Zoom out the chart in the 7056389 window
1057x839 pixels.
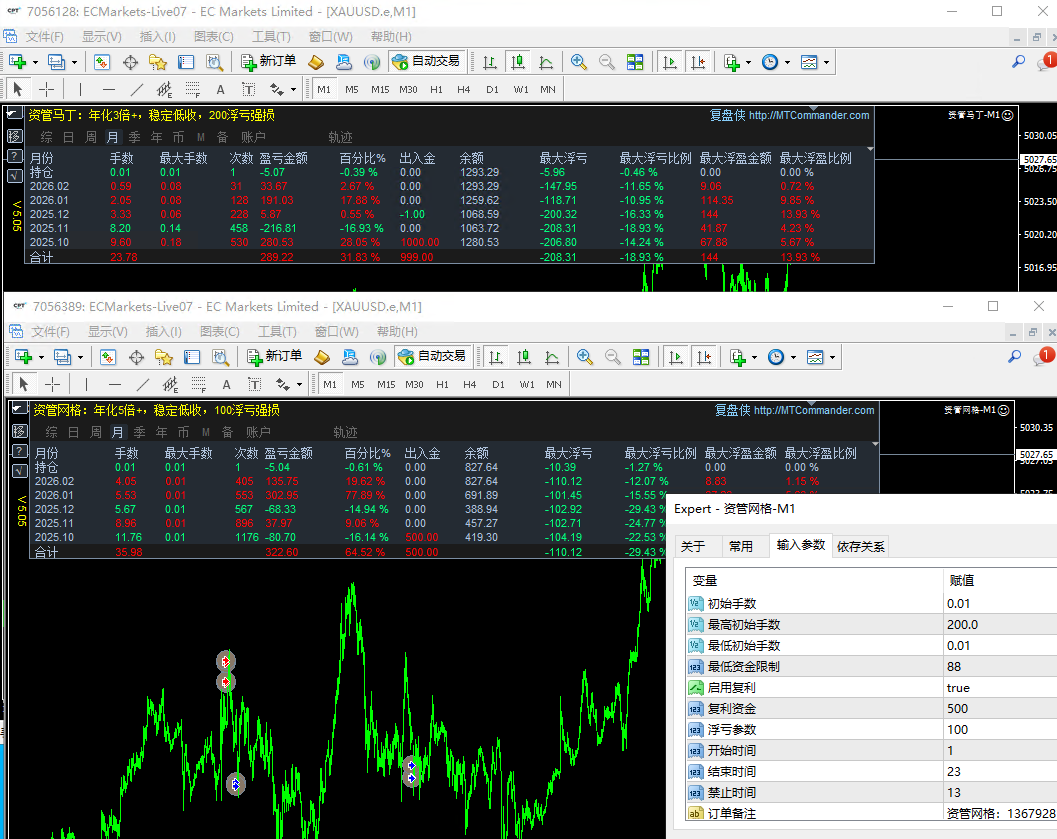click(612, 356)
